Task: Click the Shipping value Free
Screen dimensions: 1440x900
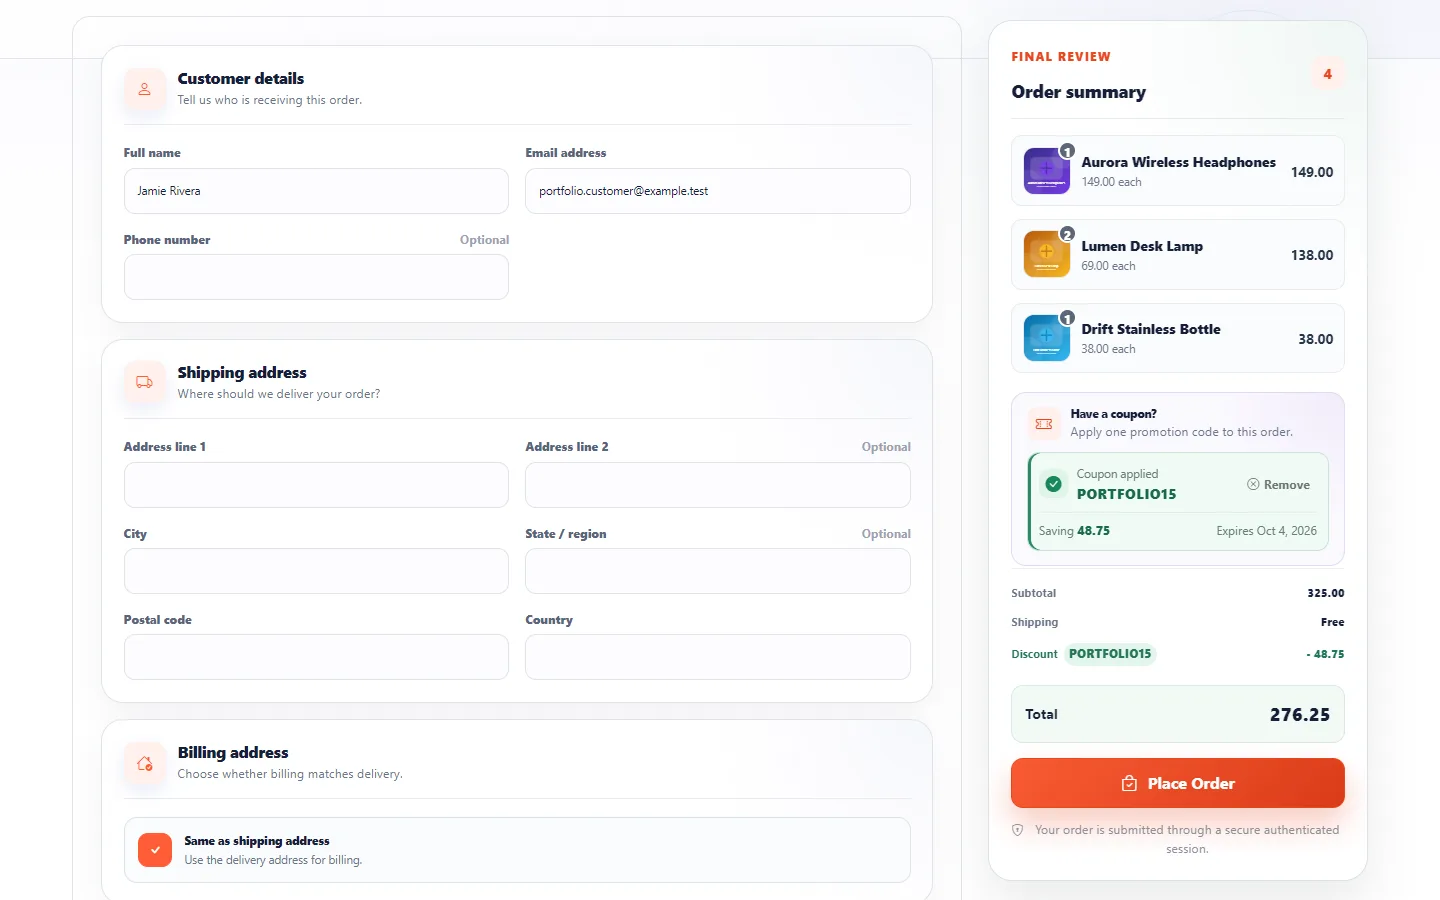Action: (1333, 622)
